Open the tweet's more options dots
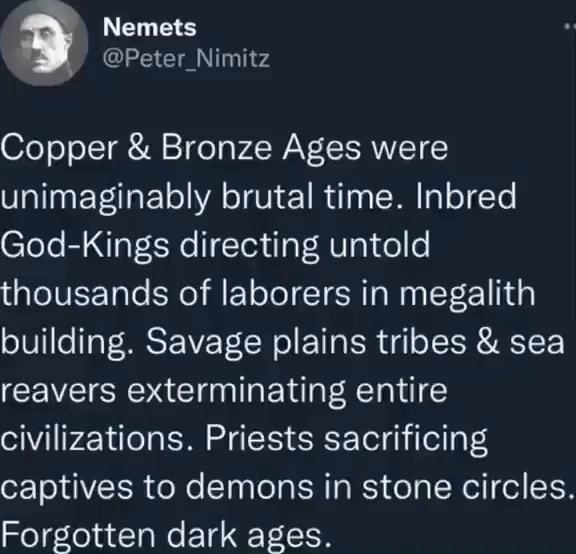Image resolution: width=576 pixels, height=554 pixels. 570,26
